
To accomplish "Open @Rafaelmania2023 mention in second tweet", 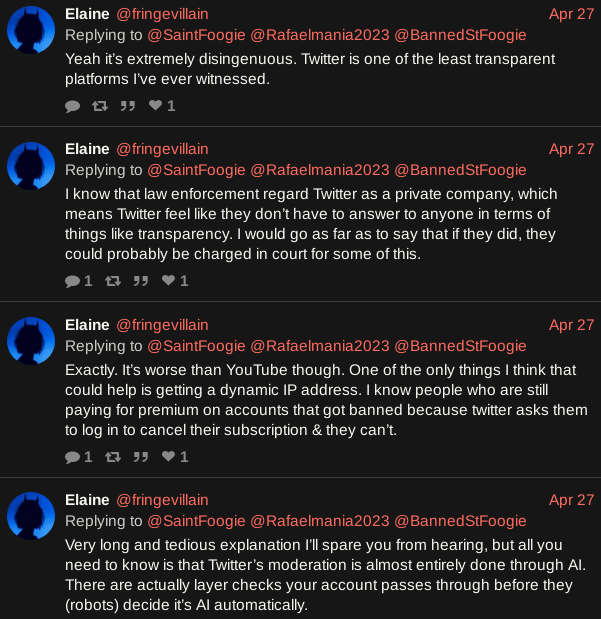I will click(320, 170).
